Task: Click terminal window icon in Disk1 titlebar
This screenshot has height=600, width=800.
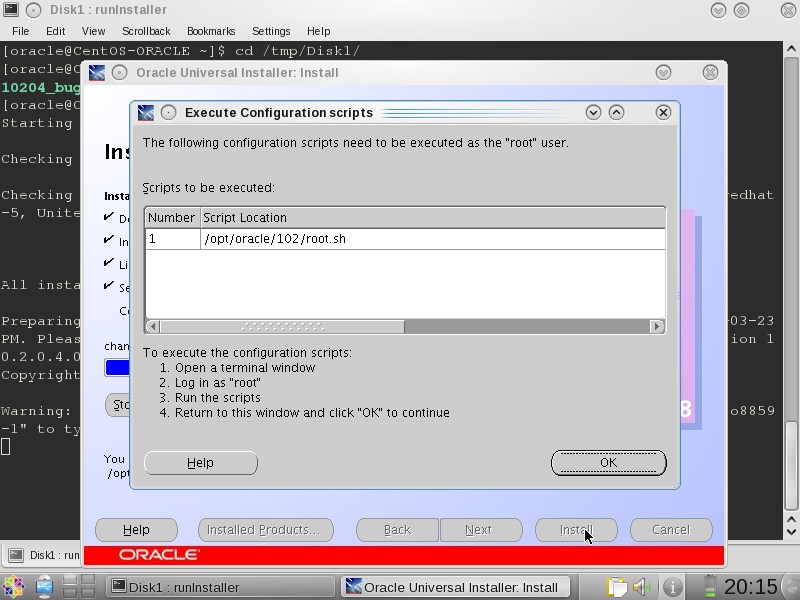Action: [11, 9]
